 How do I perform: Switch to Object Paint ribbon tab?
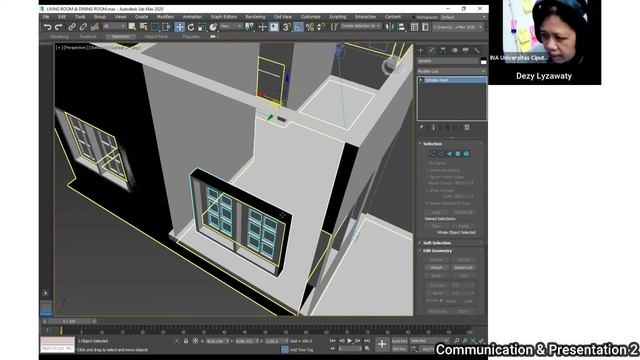pos(156,37)
